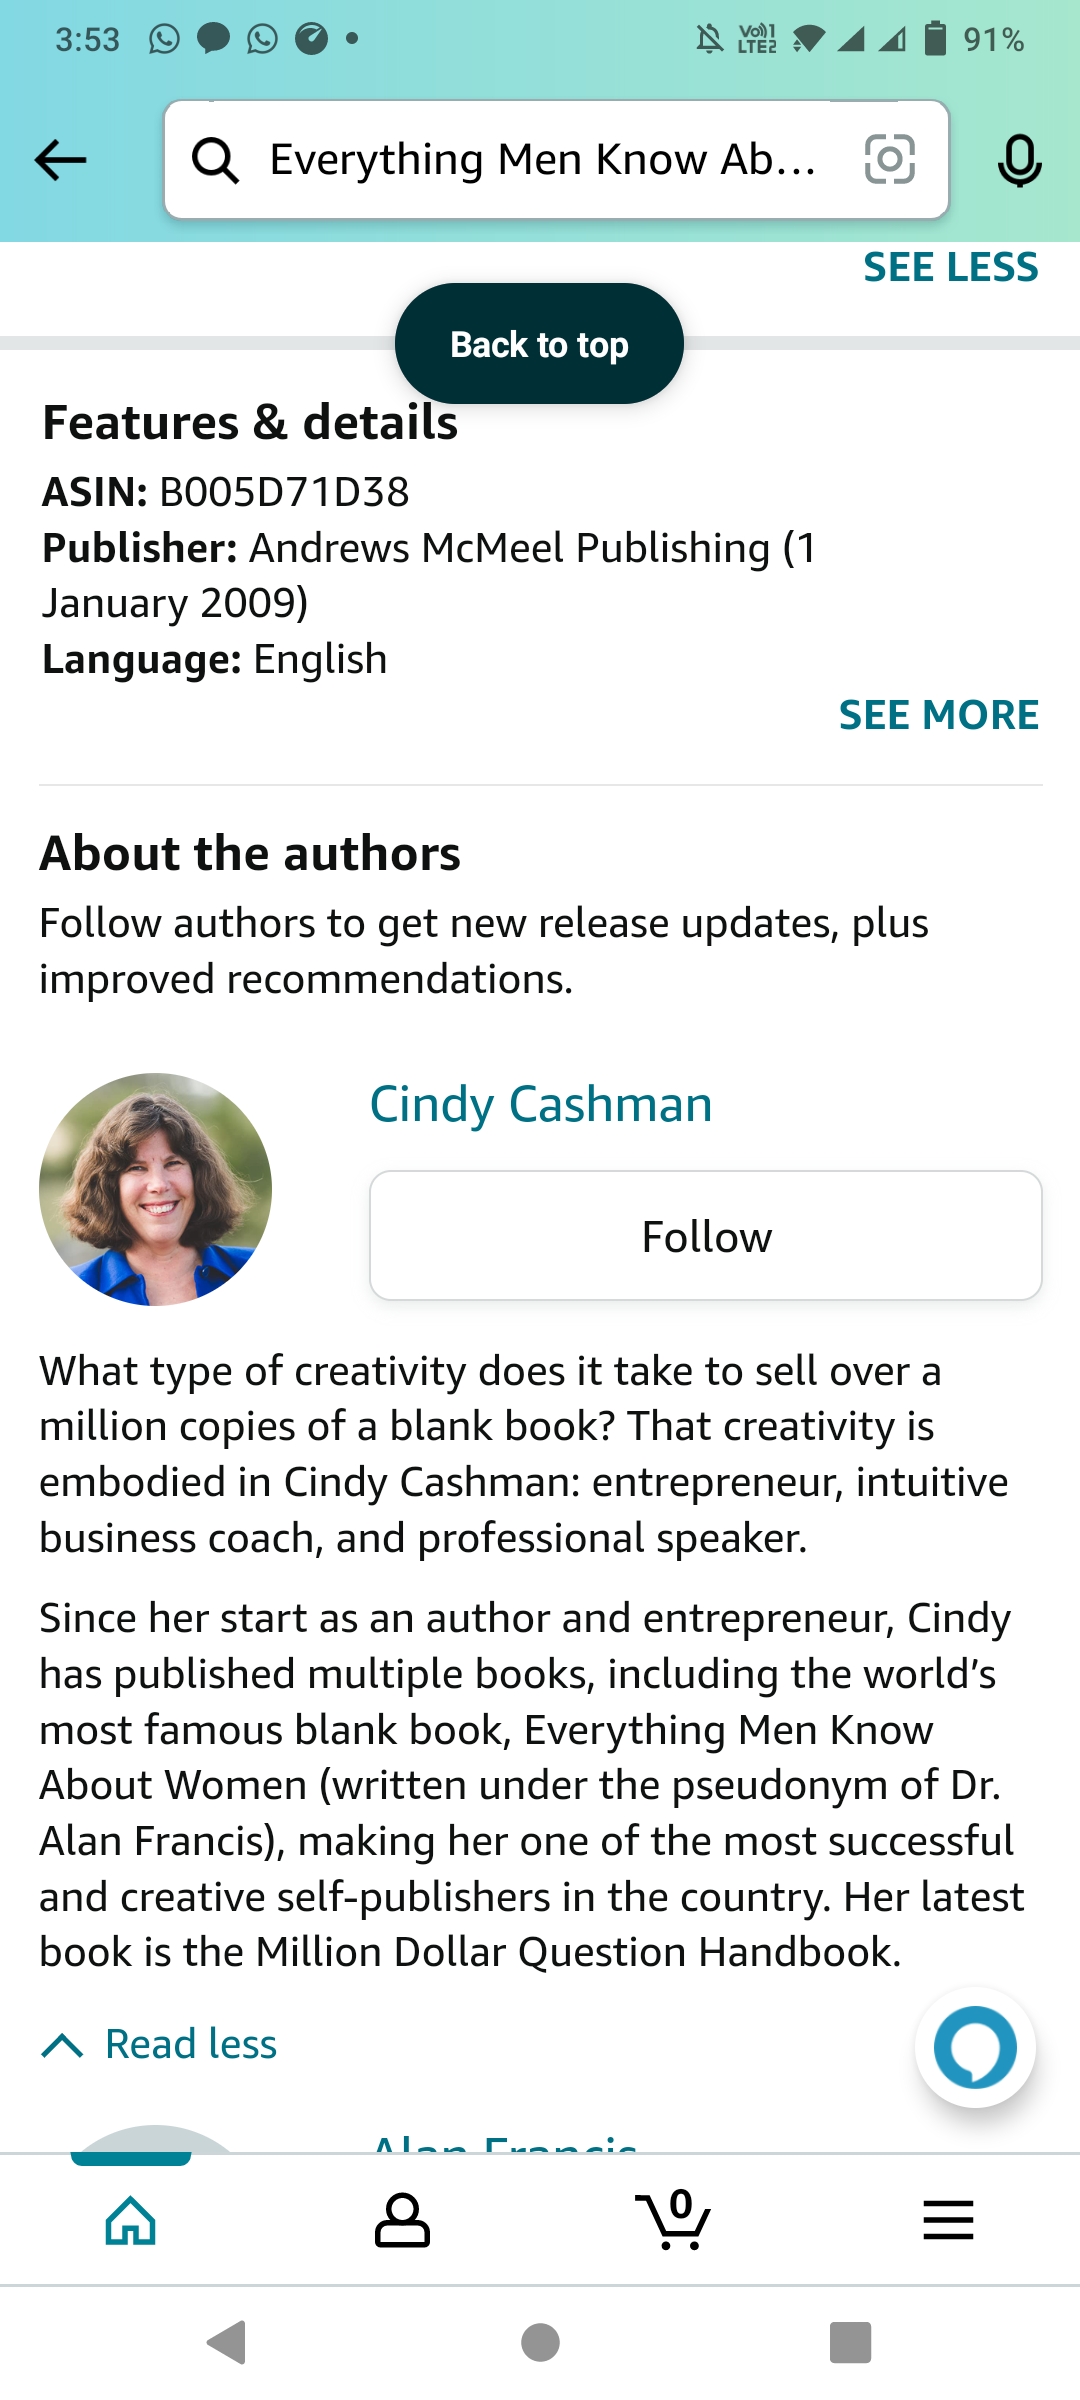Collapse section with SEE LESS
This screenshot has width=1080, height=2400.
[x=950, y=267]
